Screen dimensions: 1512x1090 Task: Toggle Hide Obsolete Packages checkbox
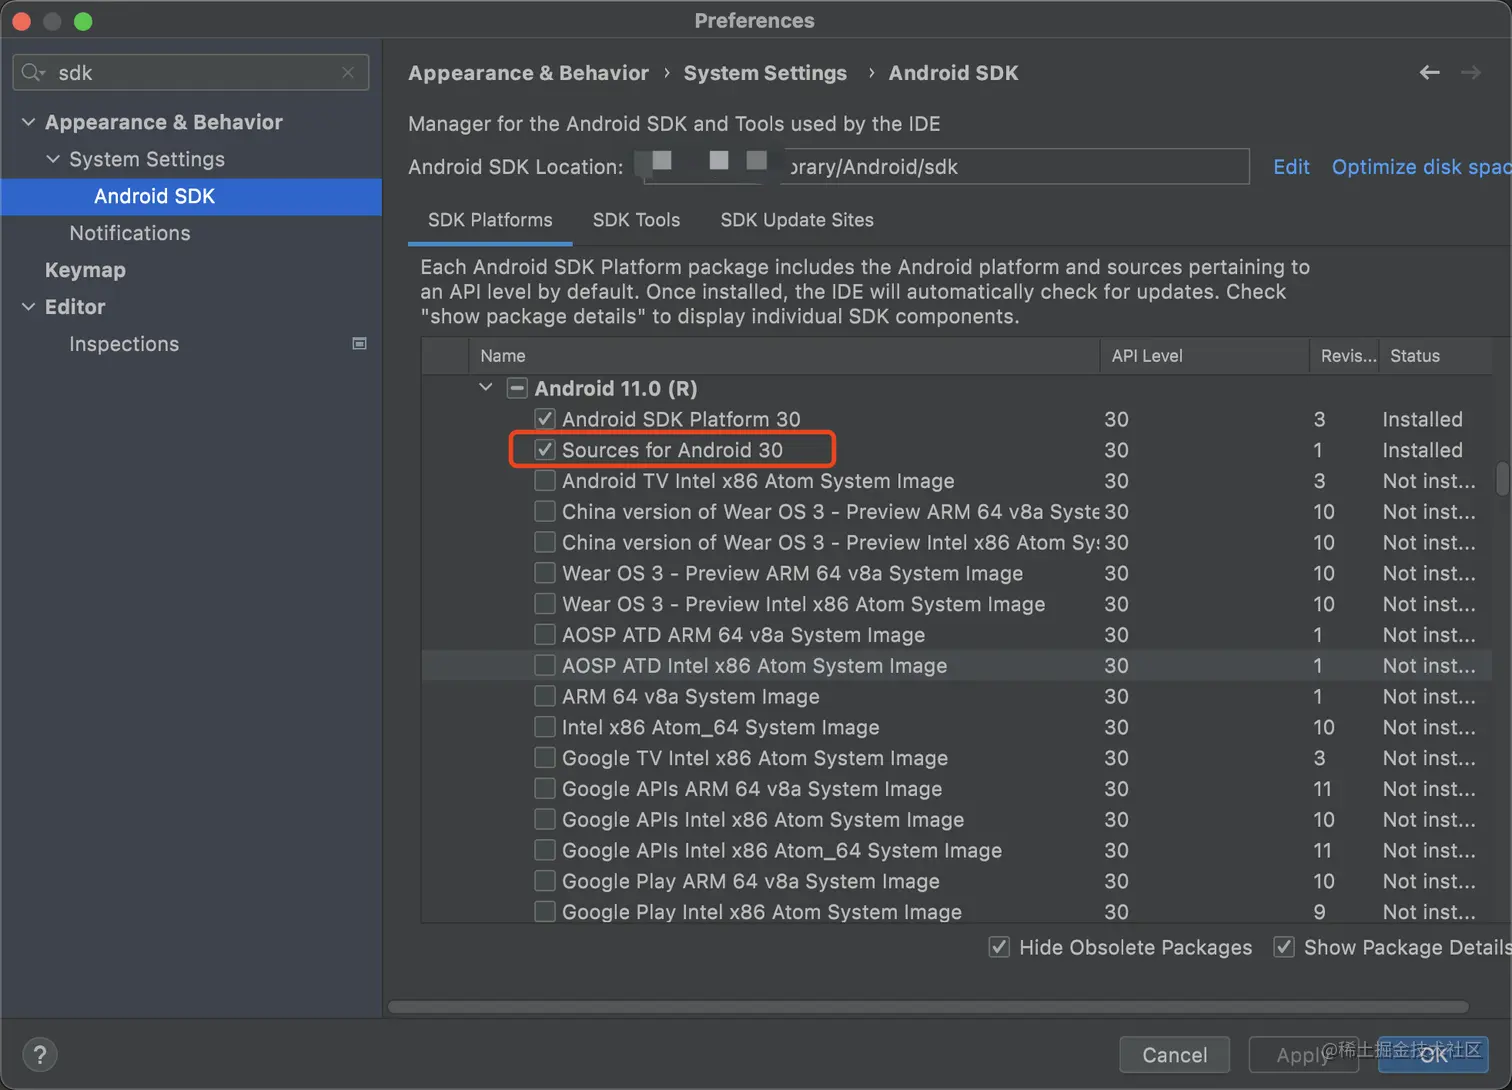point(999,947)
